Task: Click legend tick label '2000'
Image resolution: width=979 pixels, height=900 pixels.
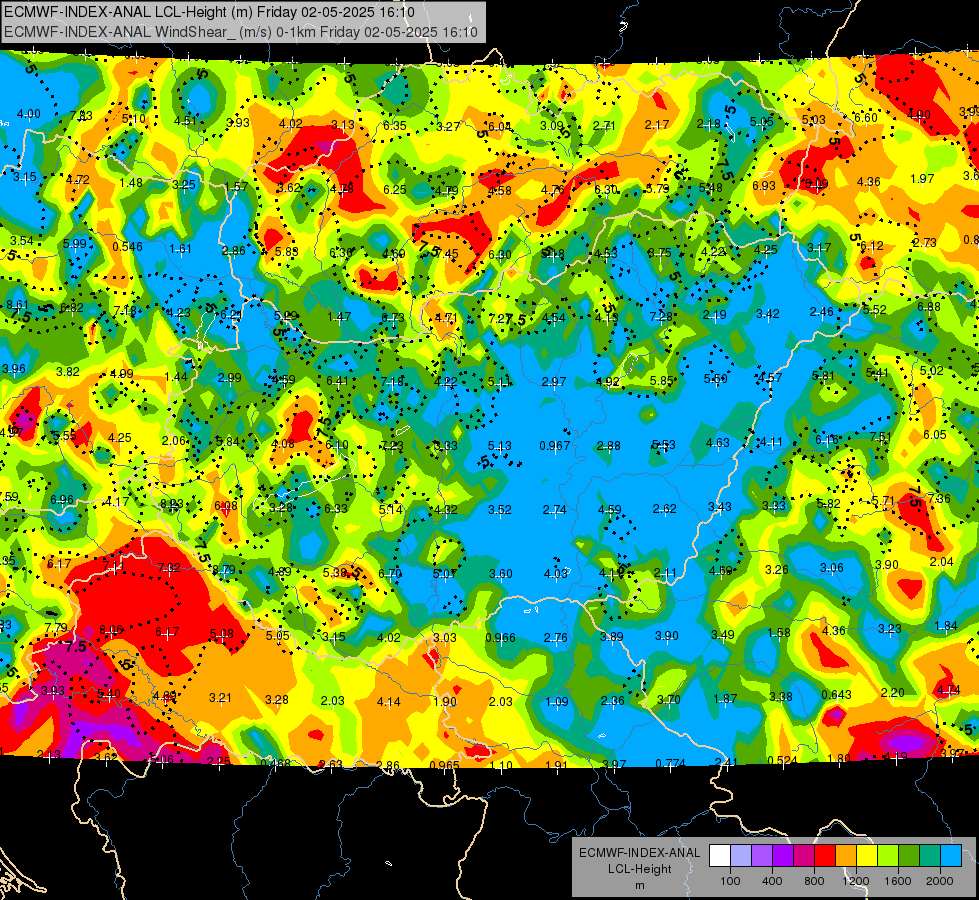Action: [940, 881]
